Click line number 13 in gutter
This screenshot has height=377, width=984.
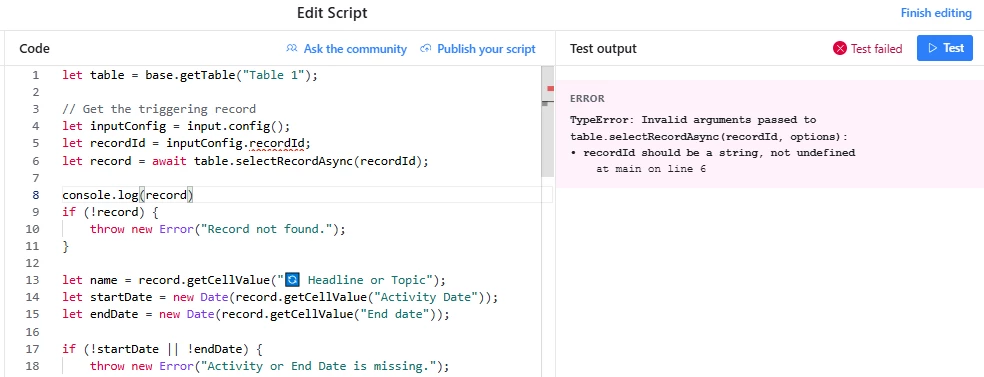tap(32, 280)
